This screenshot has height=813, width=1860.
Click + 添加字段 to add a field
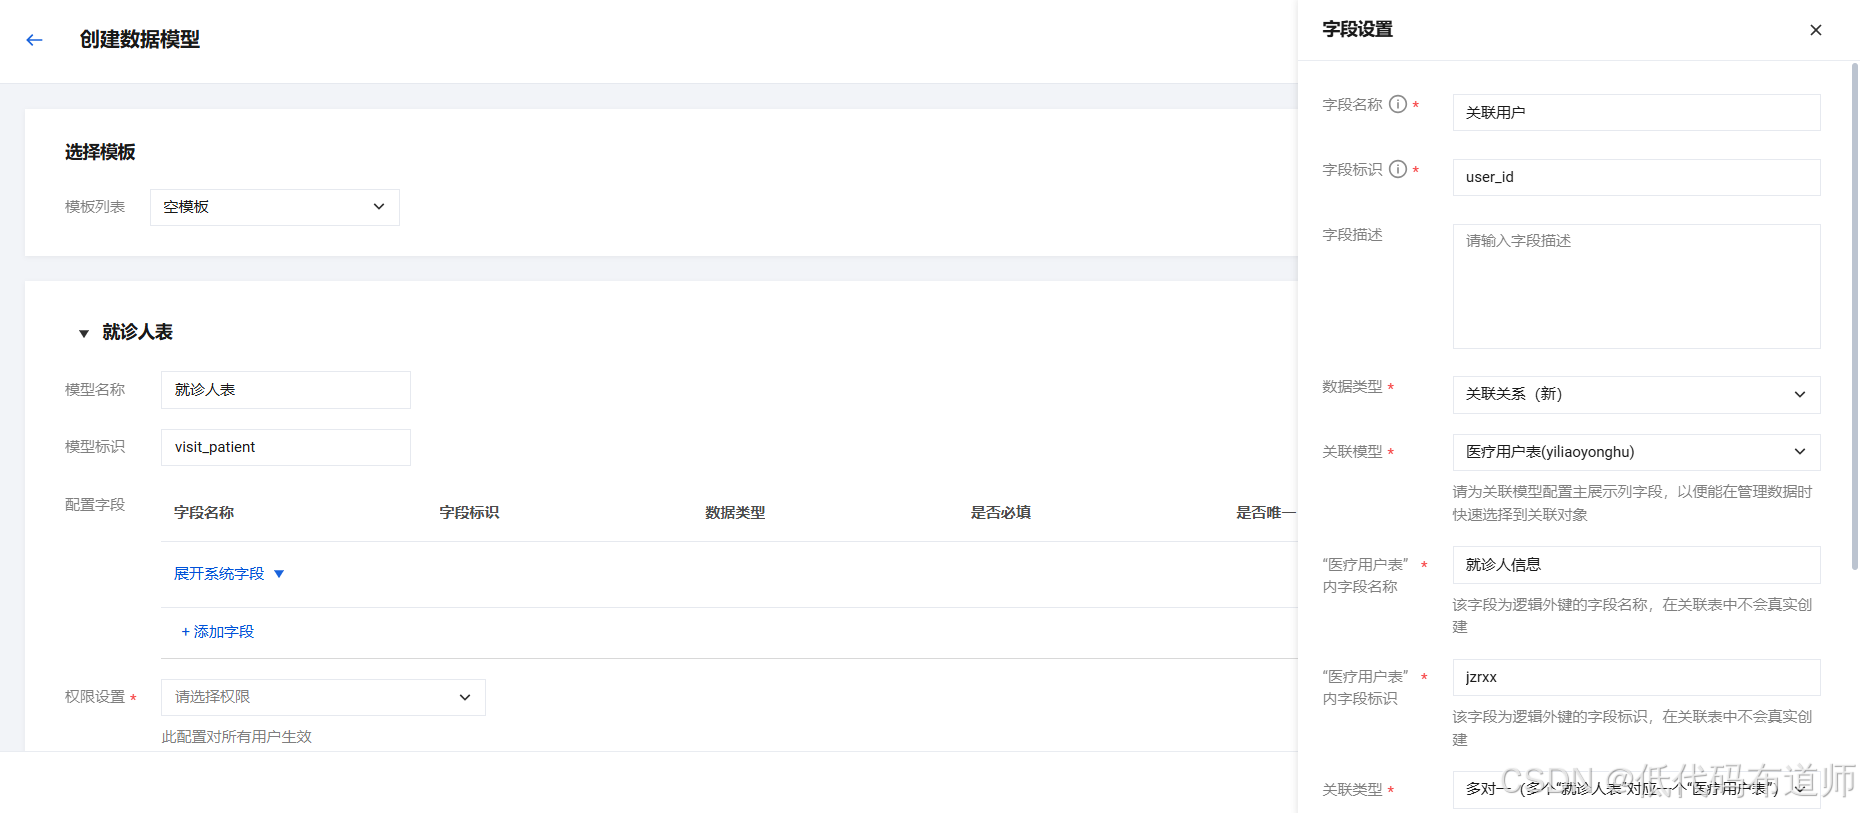coord(218,632)
